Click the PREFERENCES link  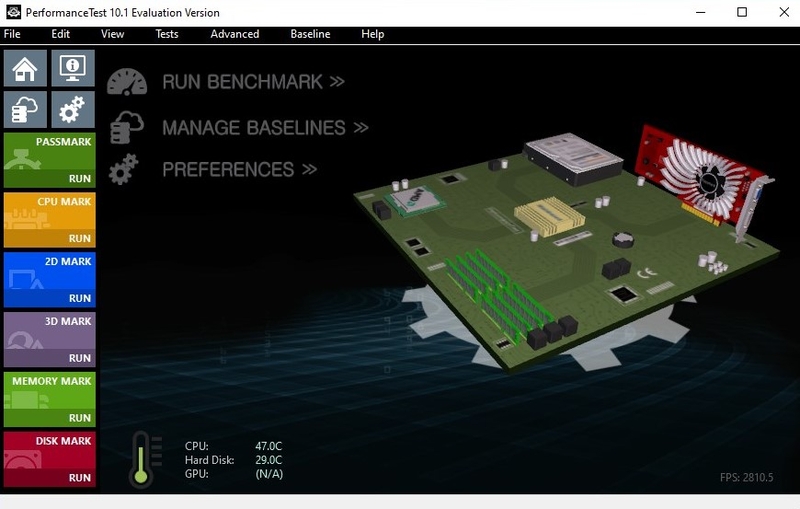coord(240,169)
